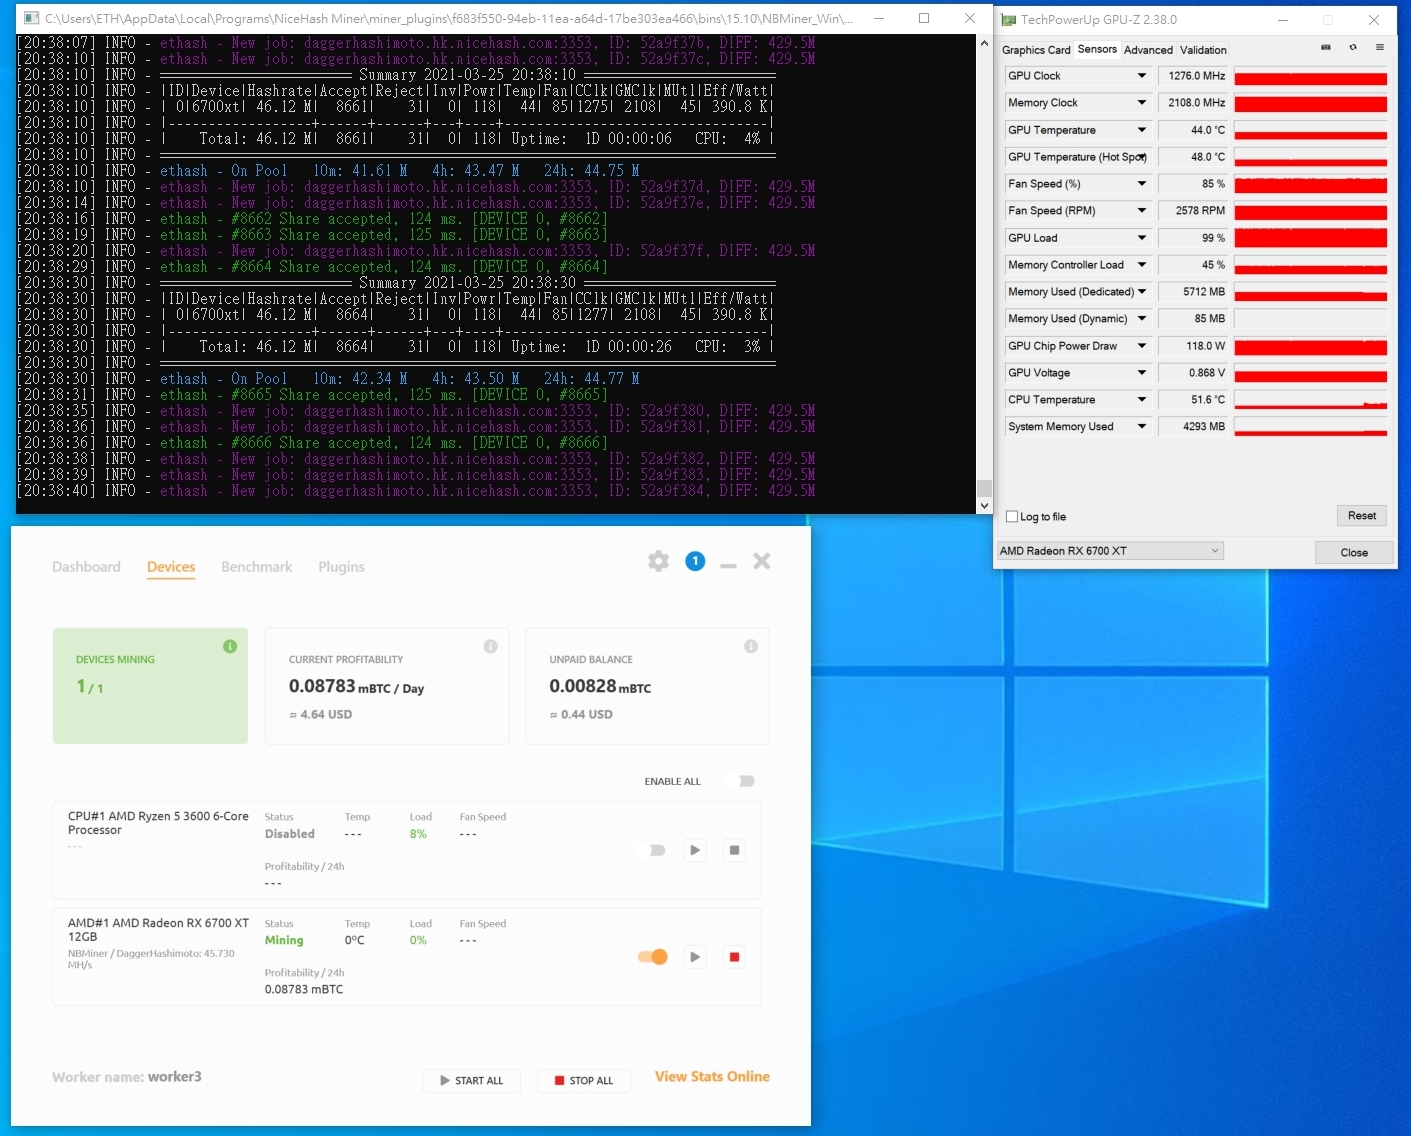Open the Memory Used (Dedicated) dropdown

pos(1141,292)
